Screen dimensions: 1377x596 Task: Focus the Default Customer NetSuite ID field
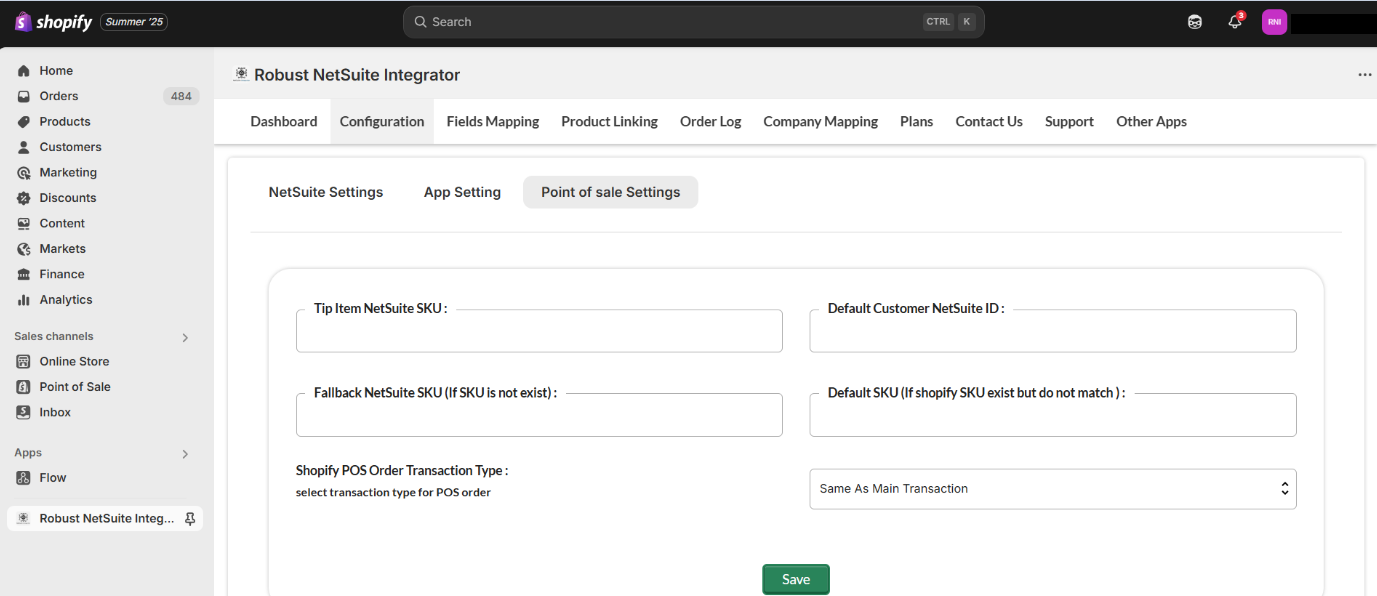point(1053,331)
